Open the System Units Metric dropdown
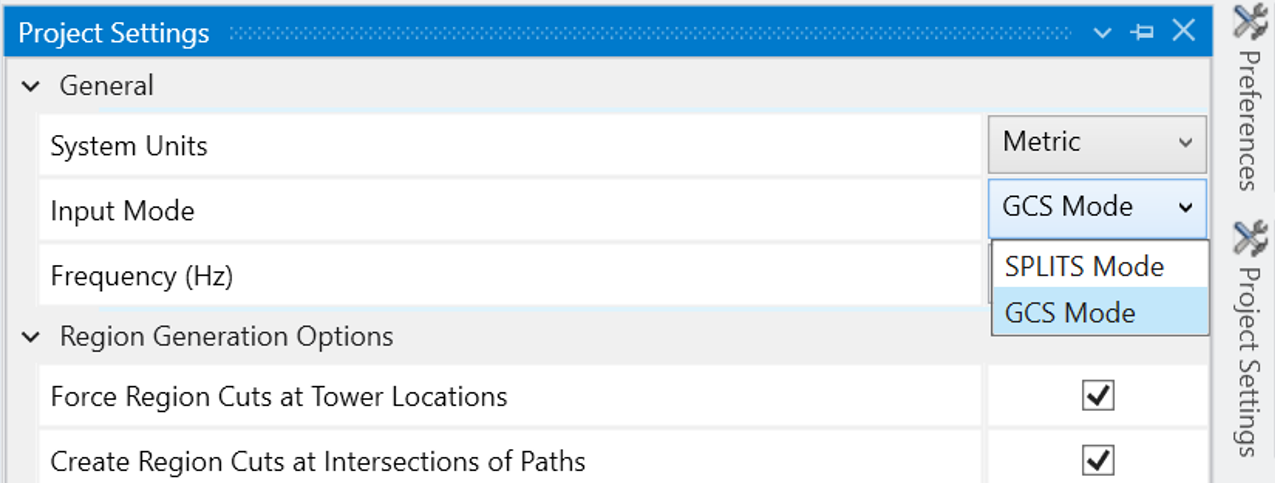The width and height of the screenshot is (1275, 483). (x=1098, y=143)
